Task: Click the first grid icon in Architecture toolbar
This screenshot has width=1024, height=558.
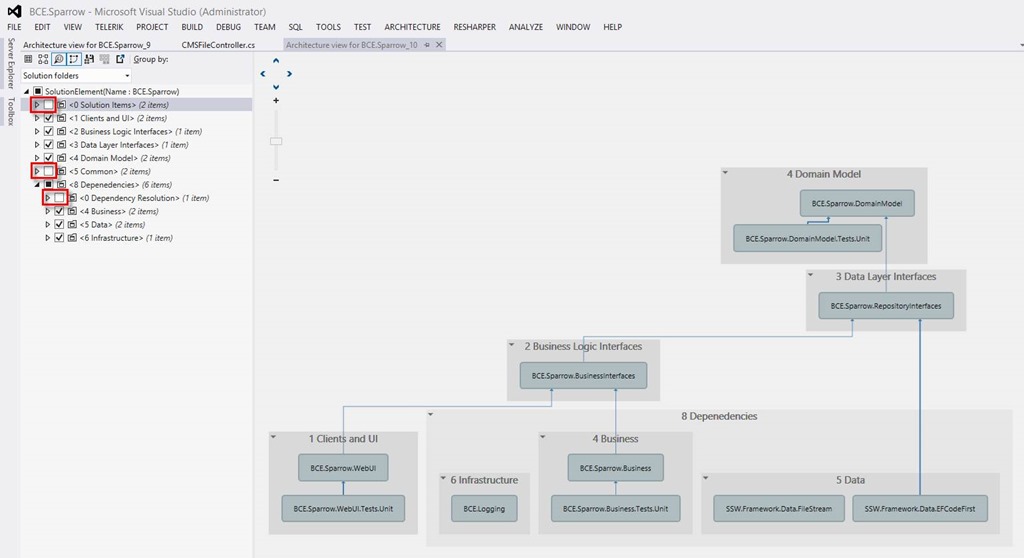Action: [x=28, y=59]
